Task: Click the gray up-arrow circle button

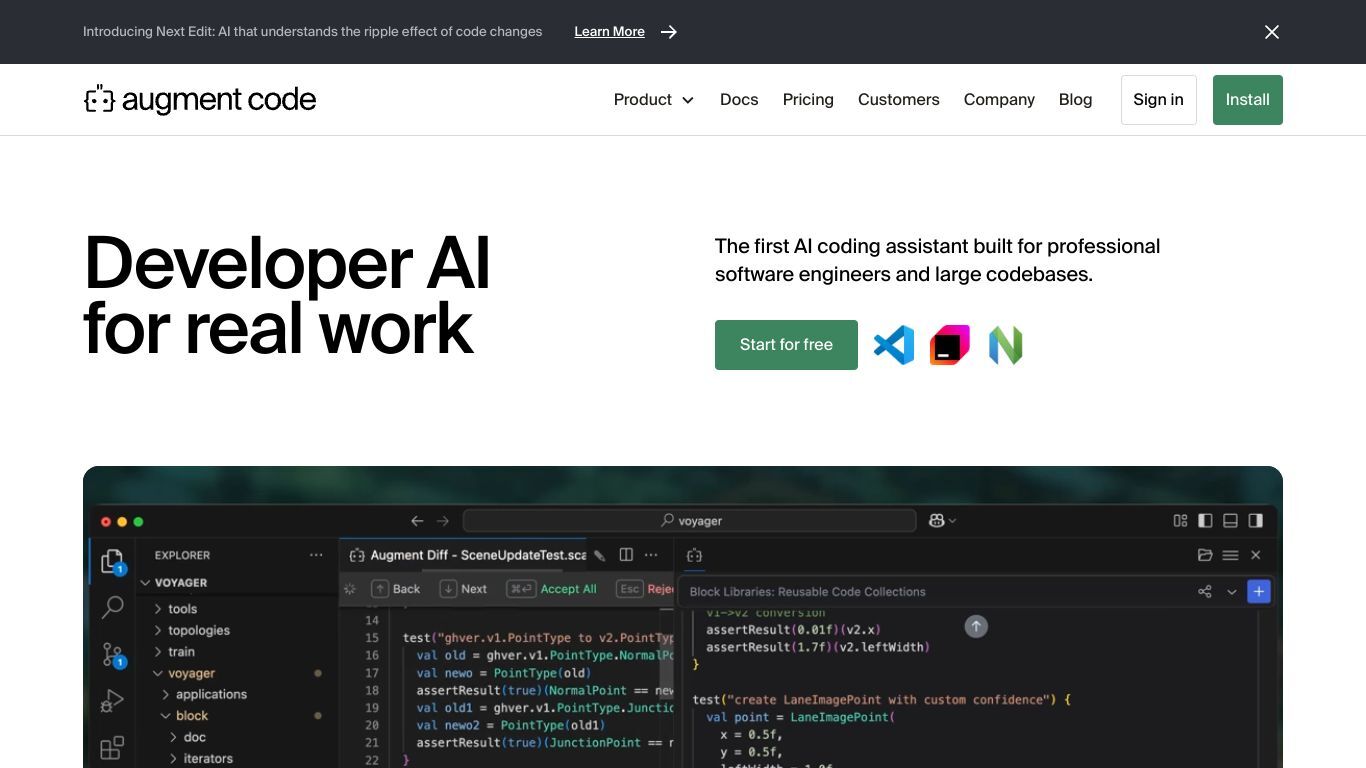Action: (x=976, y=626)
